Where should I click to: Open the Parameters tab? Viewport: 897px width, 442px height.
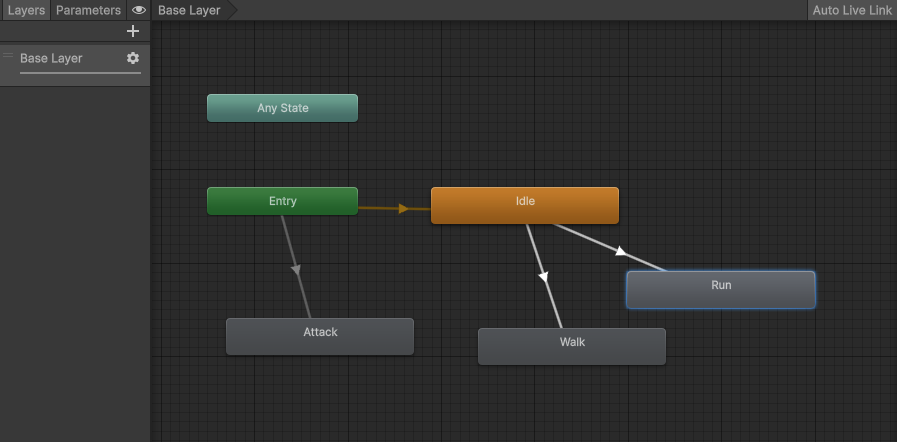click(88, 10)
